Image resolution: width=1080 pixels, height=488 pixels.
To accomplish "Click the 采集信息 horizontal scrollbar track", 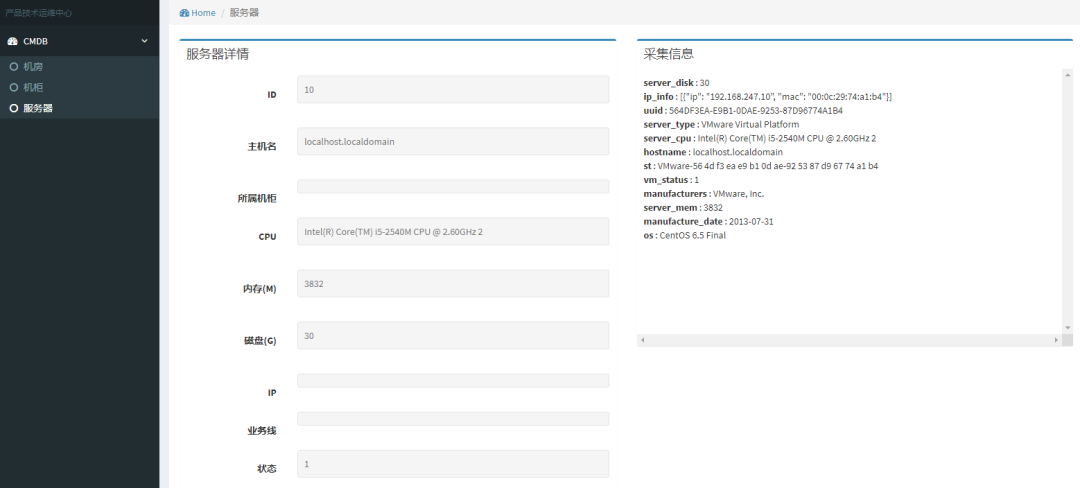I will 849,341.
